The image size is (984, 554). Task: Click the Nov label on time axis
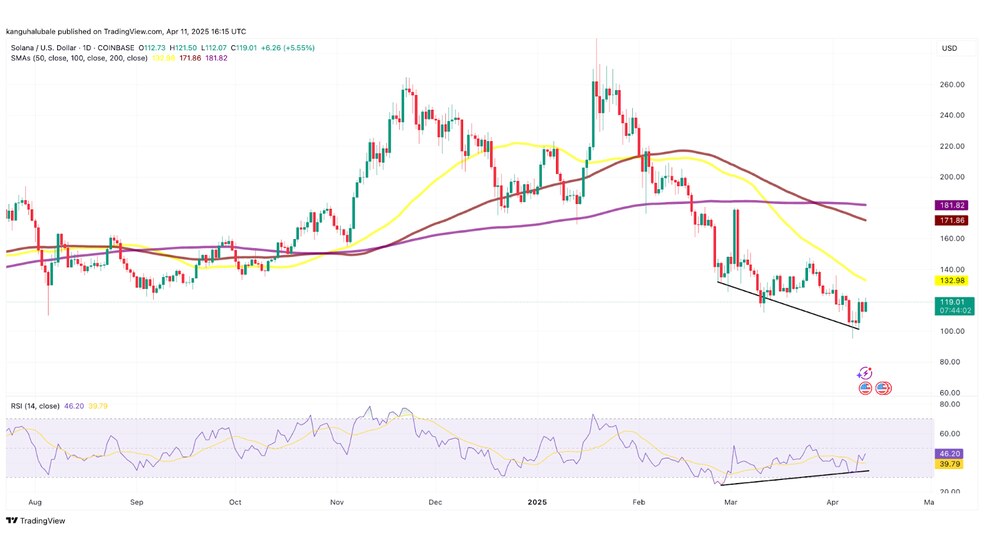[337, 502]
